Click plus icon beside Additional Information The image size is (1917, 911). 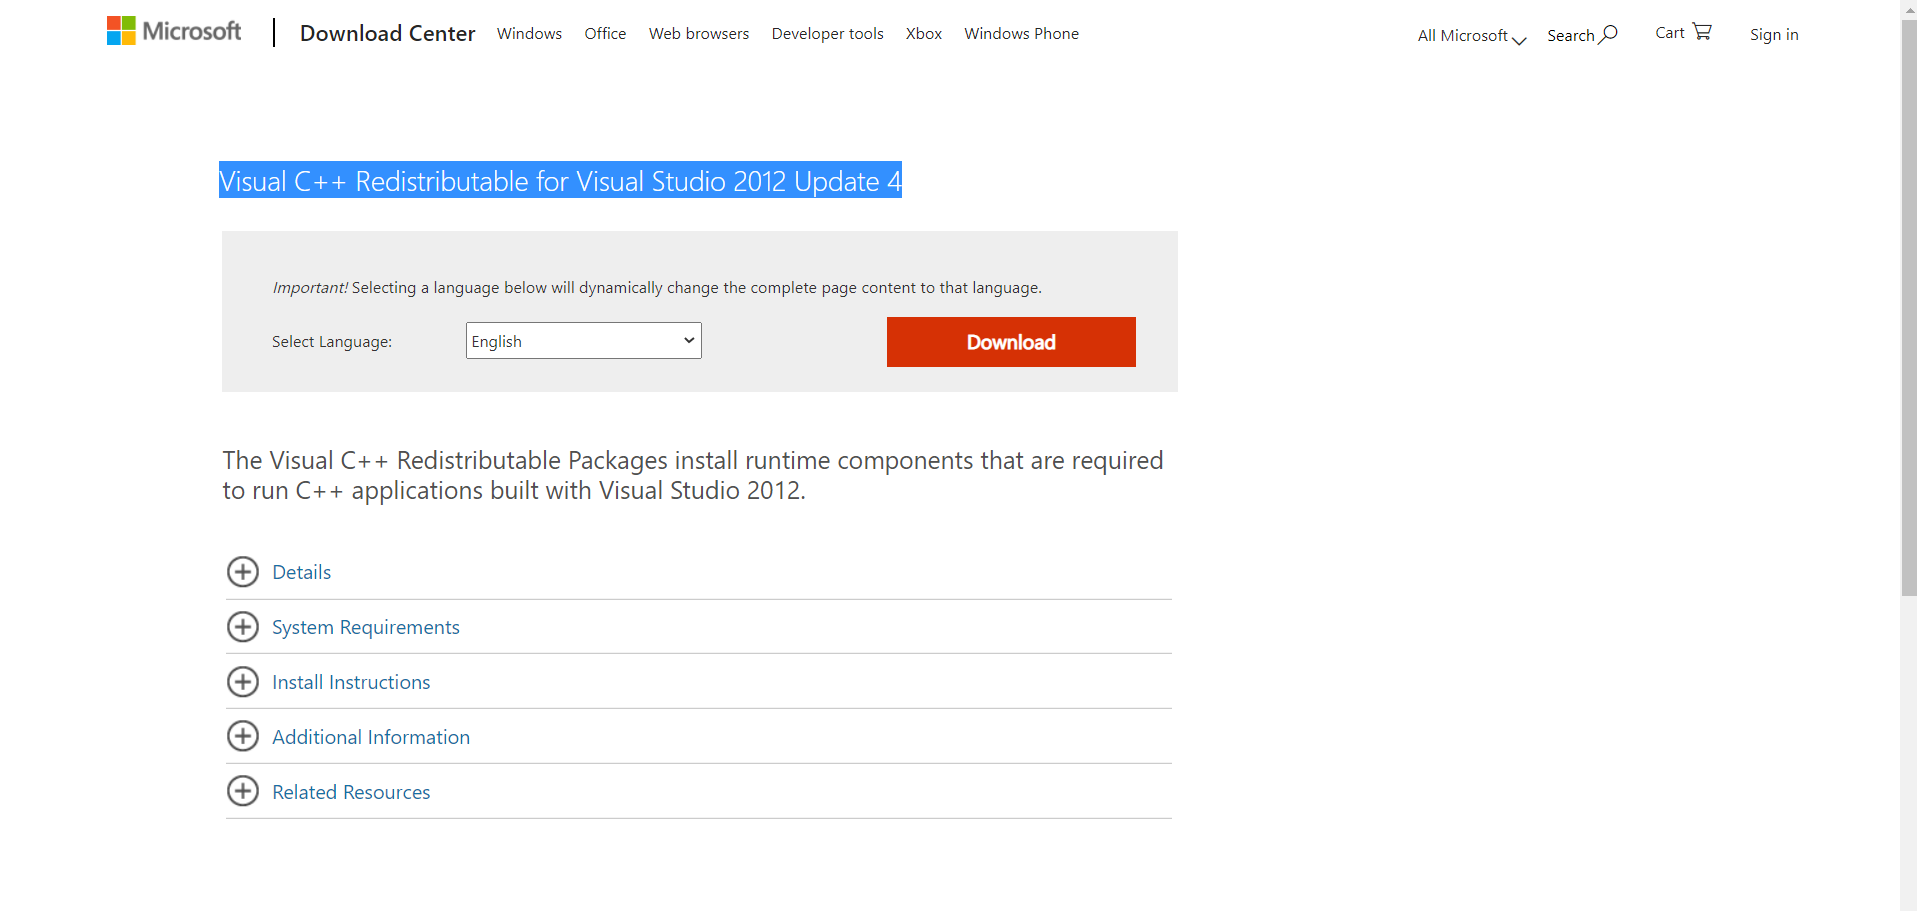tap(243, 737)
